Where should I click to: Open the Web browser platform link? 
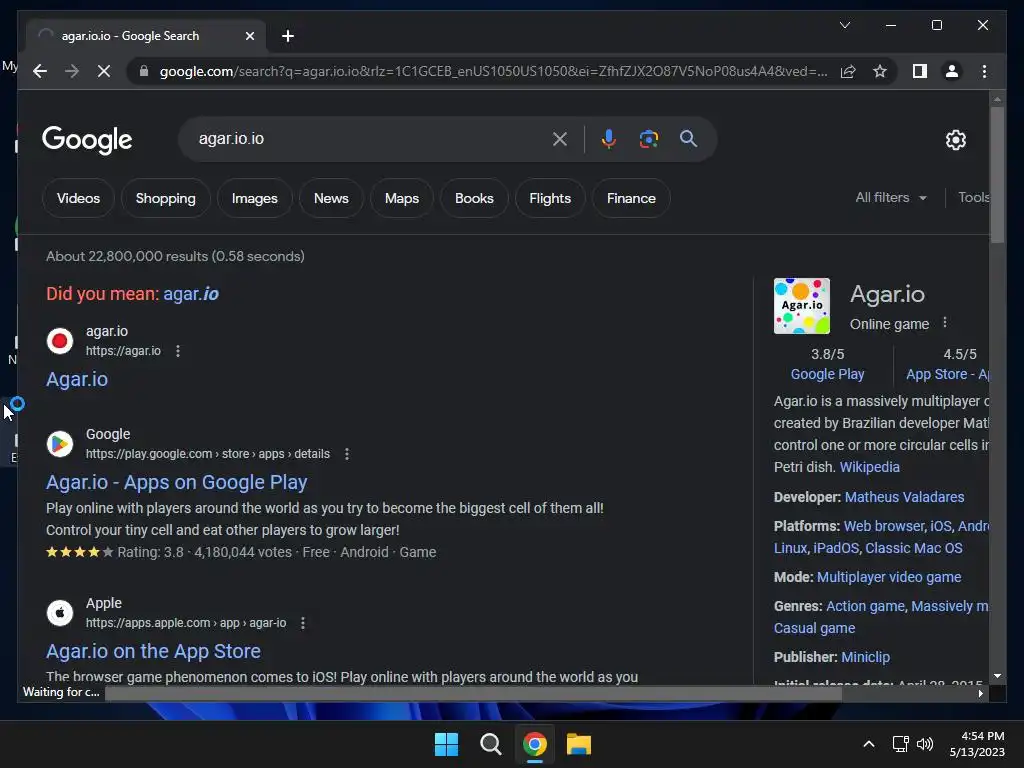(884, 526)
